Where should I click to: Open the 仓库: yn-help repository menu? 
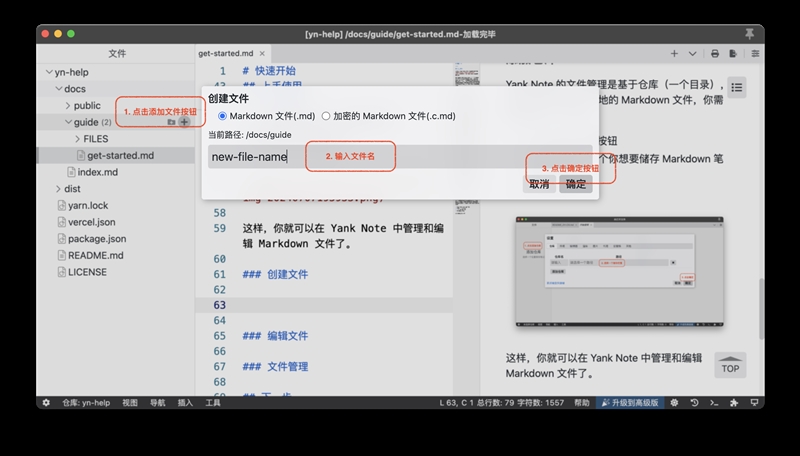tap(86, 402)
